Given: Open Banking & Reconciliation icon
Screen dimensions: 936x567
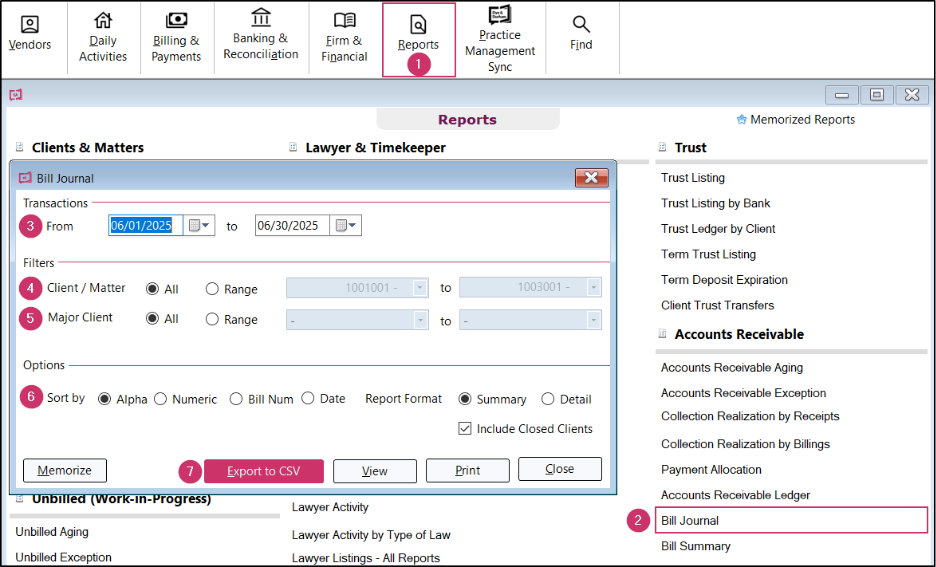Looking at the screenshot, I should click(x=261, y=17).
